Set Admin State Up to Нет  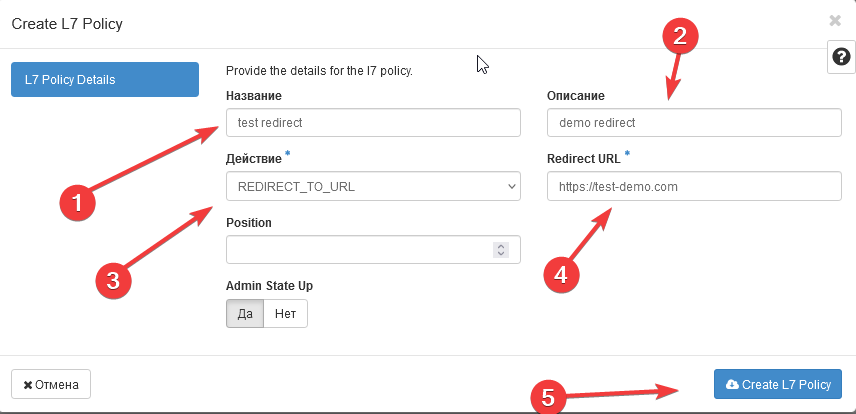[x=285, y=314]
